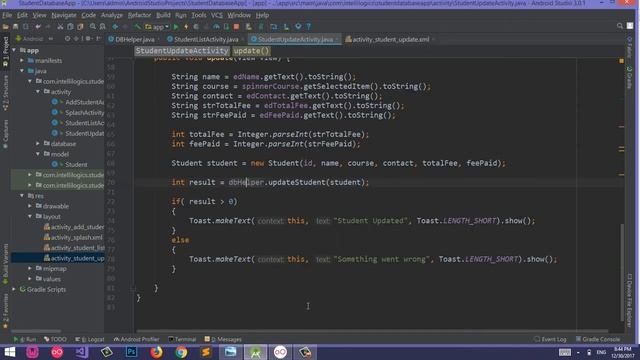Expand the database package
Viewport: 640px width, 360px height.
38,144
